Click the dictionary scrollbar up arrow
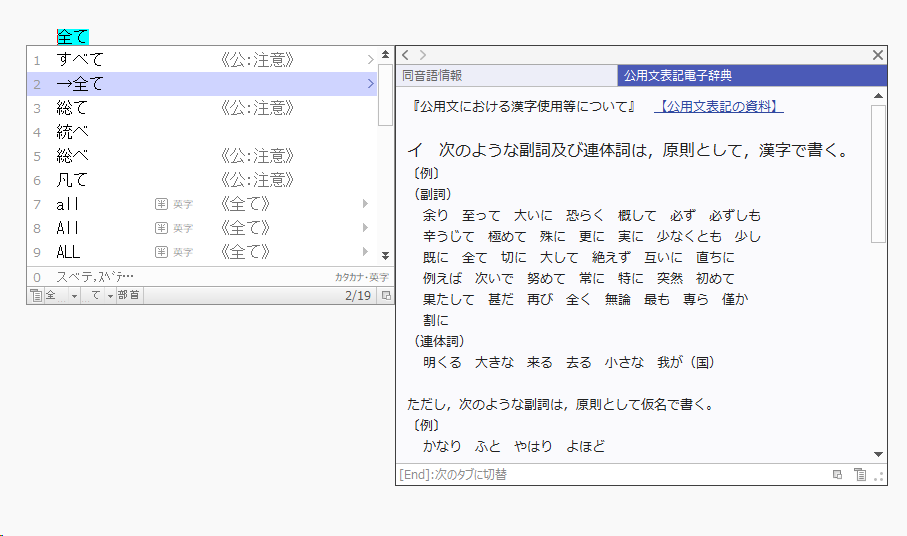This screenshot has height=536, width=907. coord(878,96)
